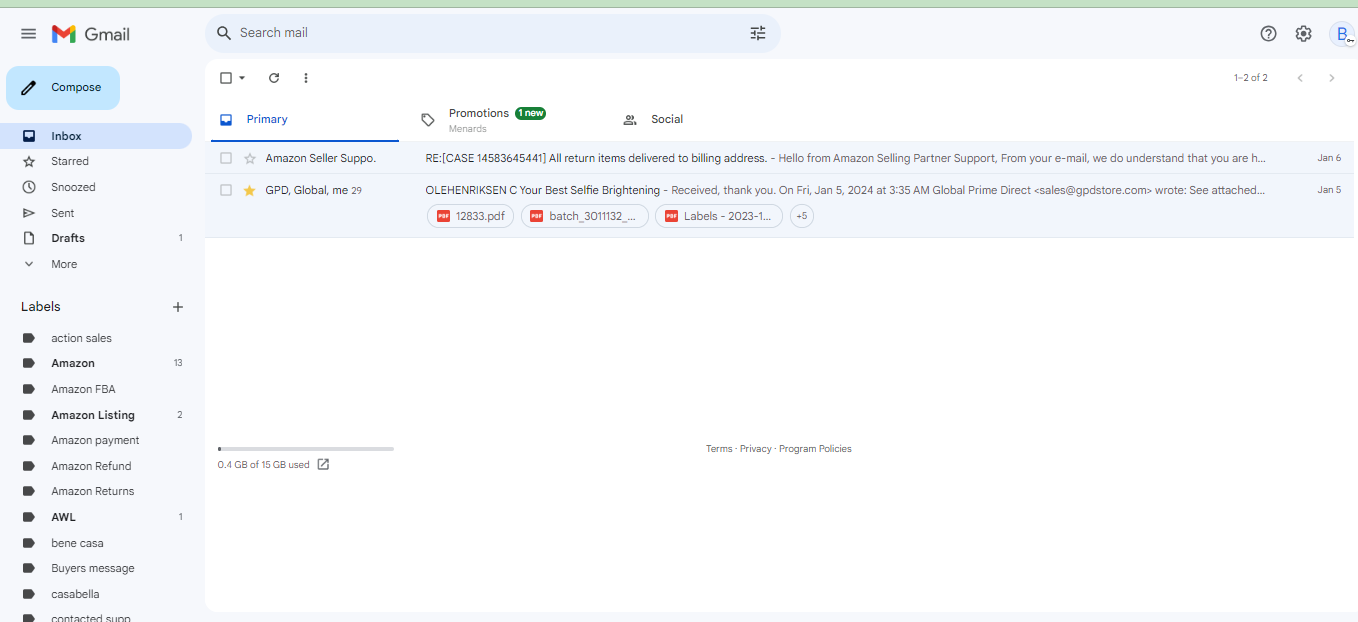Viewport: 1358px width, 622px height.
Task: Click the search magnifier icon
Action: click(x=224, y=33)
